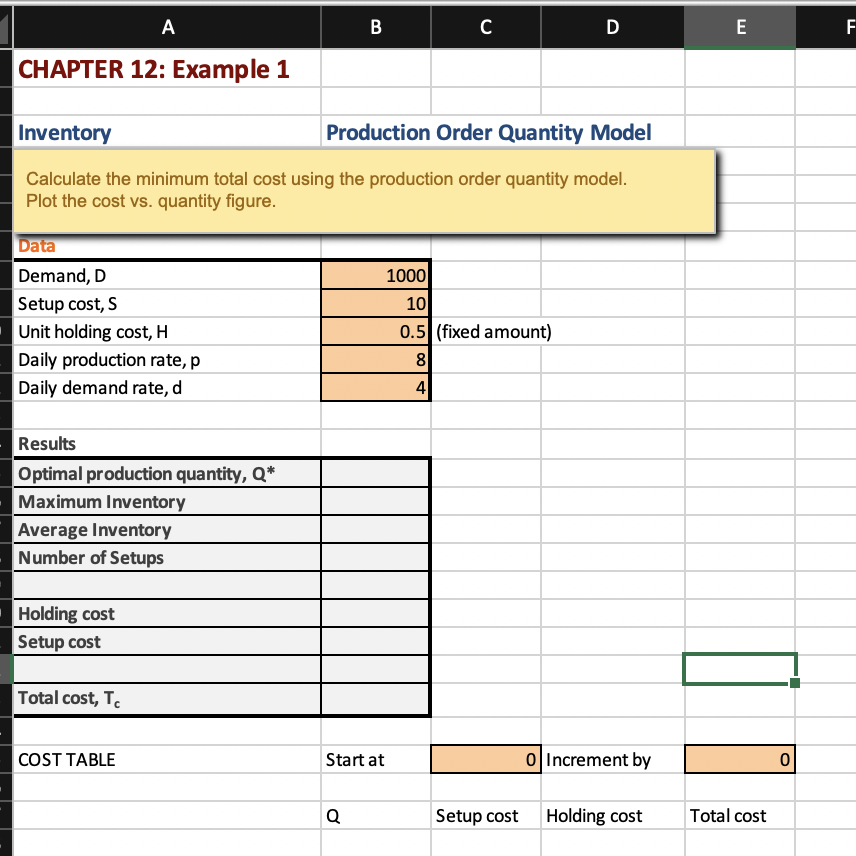Click the orange Increment by input cell
This screenshot has height=856, width=856.
click(739, 759)
